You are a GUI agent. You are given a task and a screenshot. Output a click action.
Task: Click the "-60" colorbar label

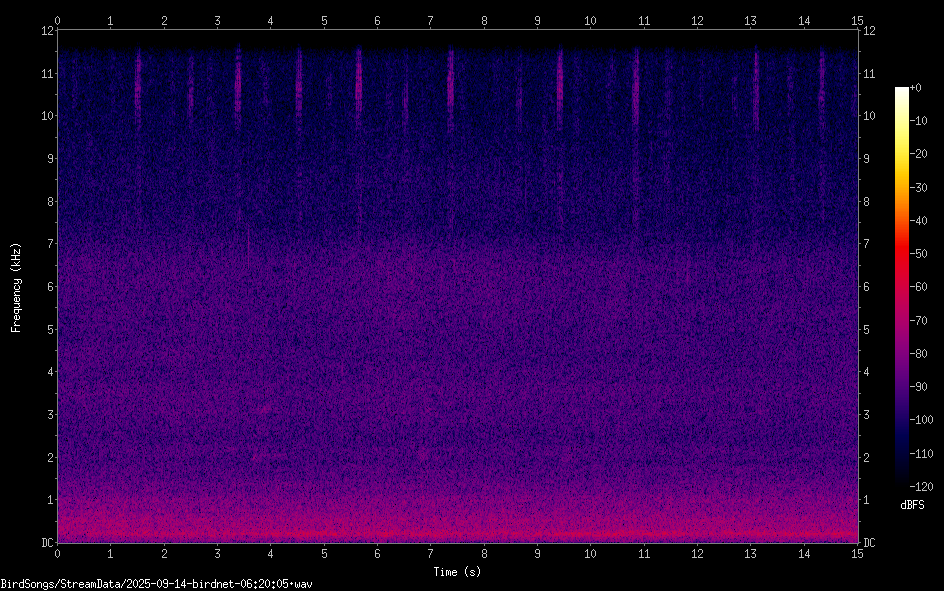tap(918, 287)
